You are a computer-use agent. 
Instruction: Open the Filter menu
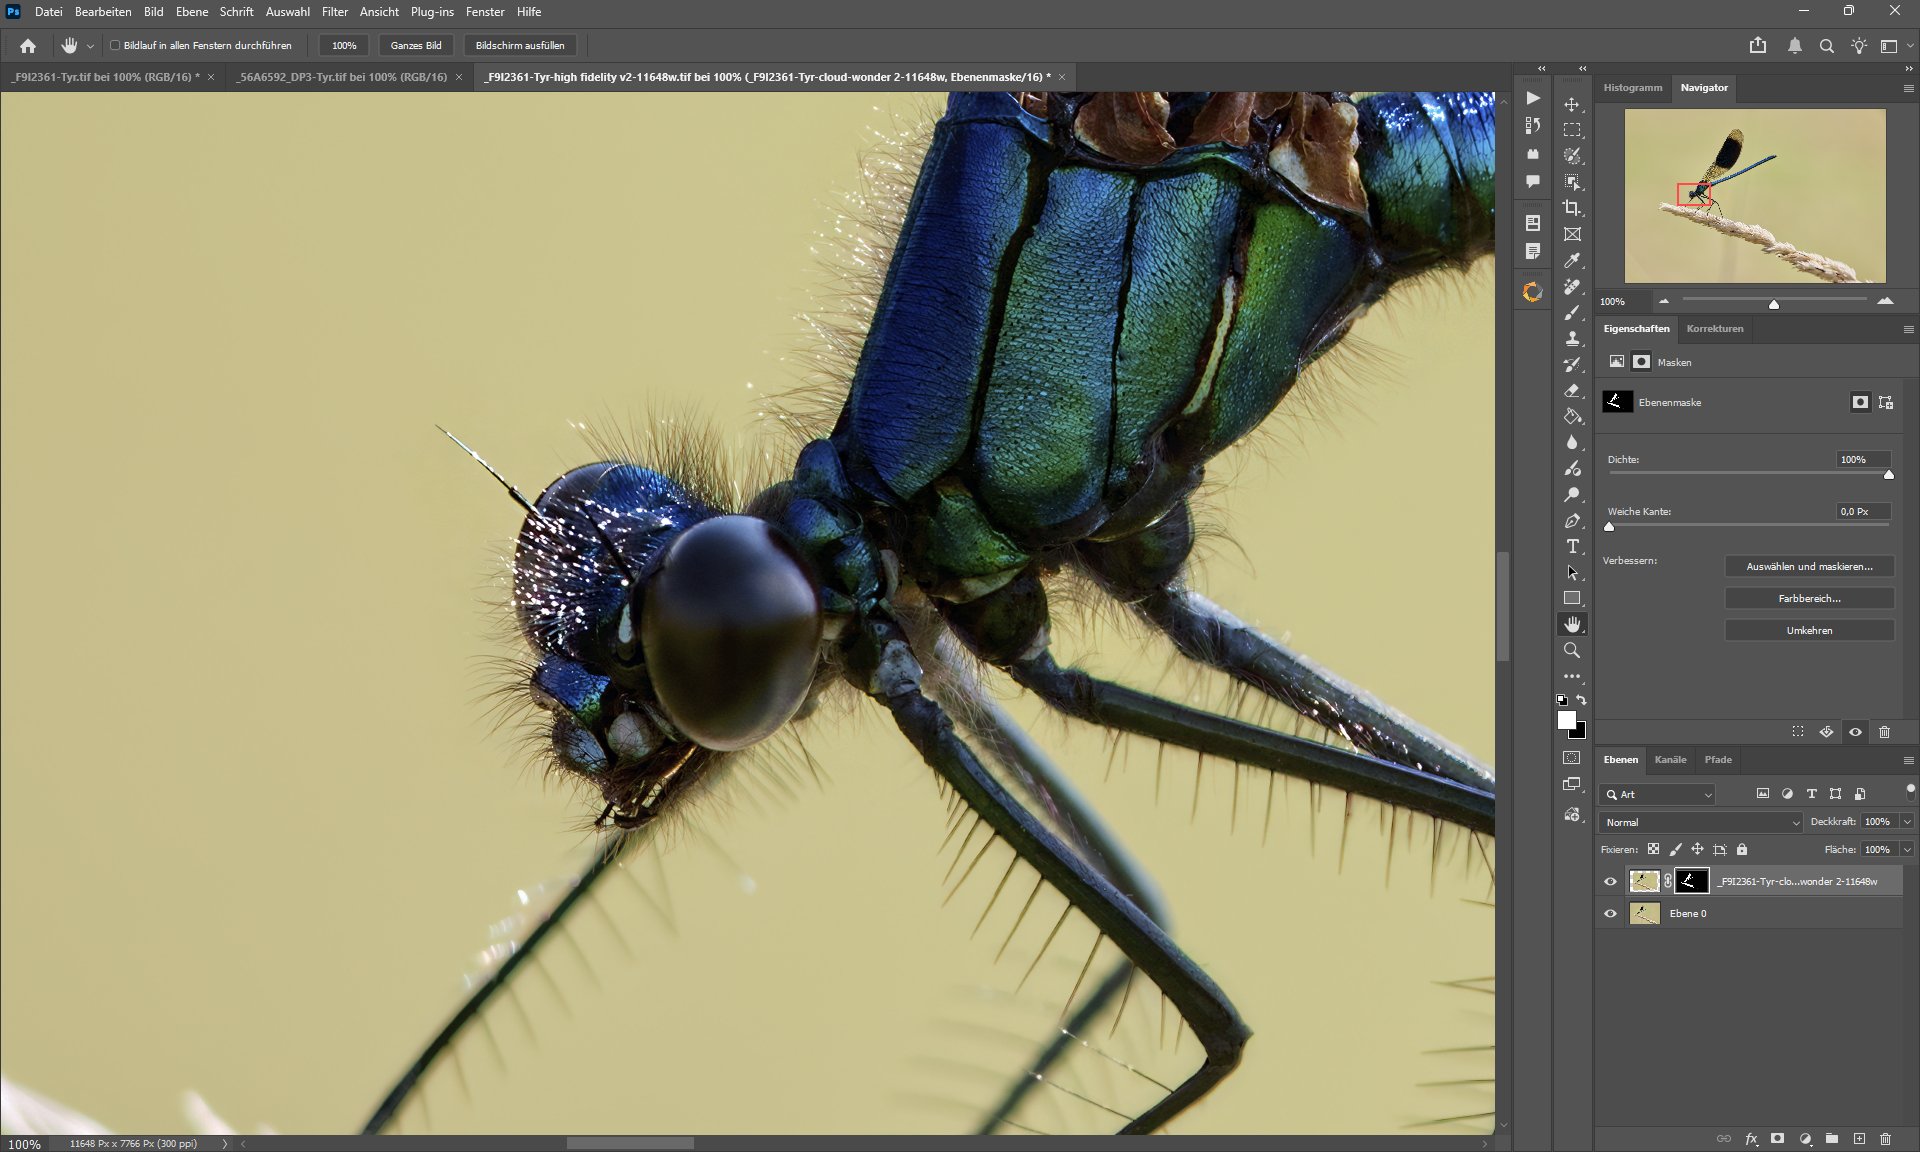pyautogui.click(x=334, y=12)
